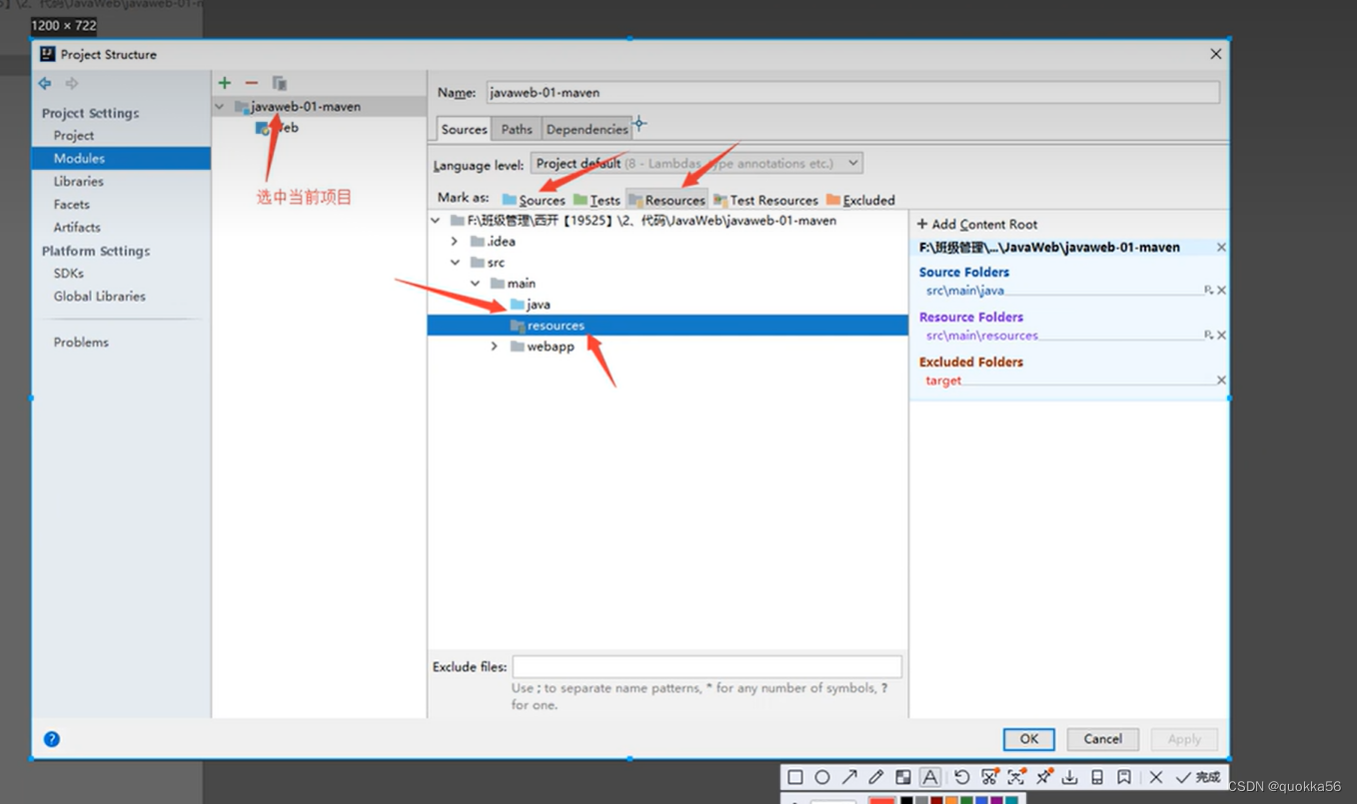The height and width of the screenshot is (804, 1357).
Task: Mark selected folder as Resources
Action: [x=667, y=200]
